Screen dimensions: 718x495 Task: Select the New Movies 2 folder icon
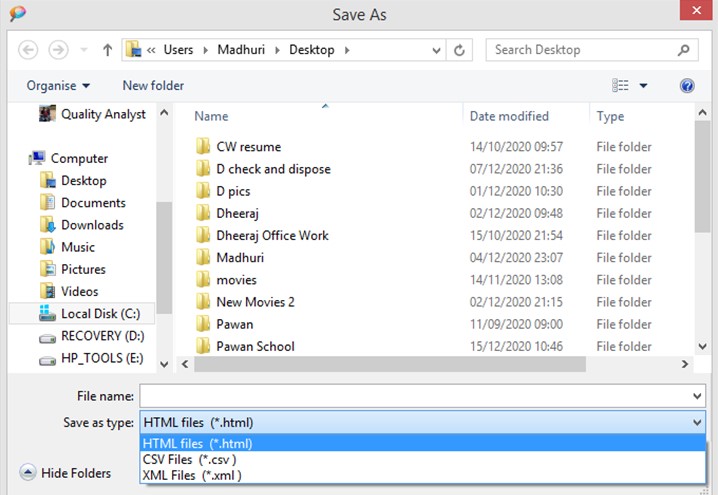tap(203, 302)
